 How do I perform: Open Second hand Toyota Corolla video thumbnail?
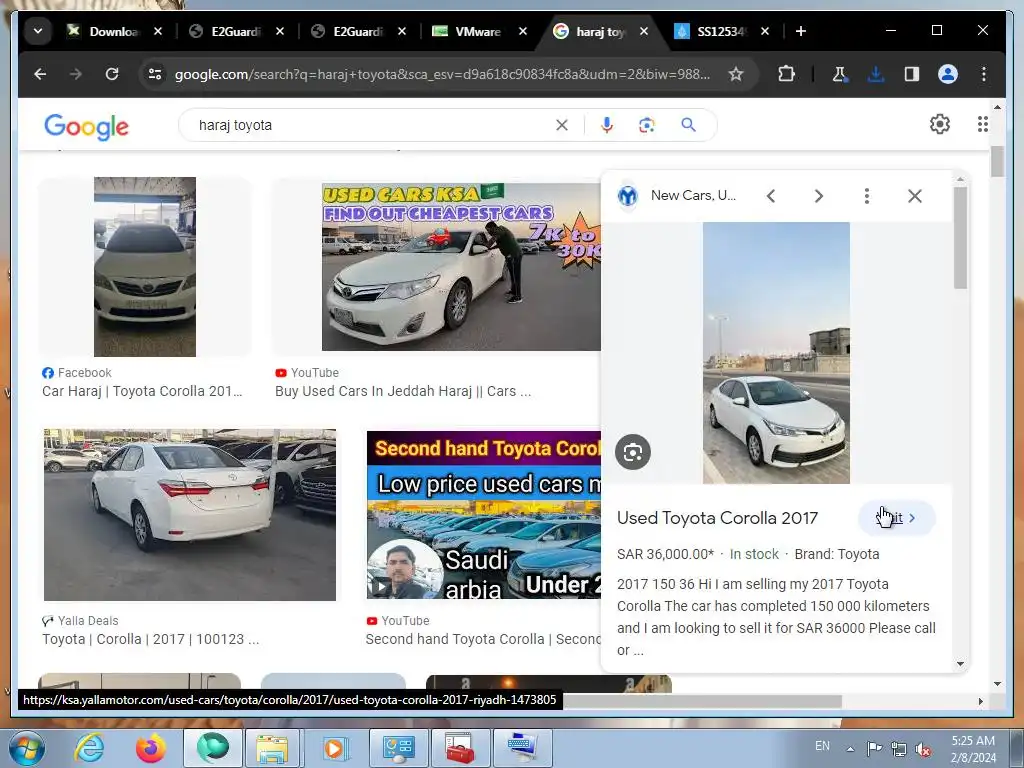click(483, 515)
